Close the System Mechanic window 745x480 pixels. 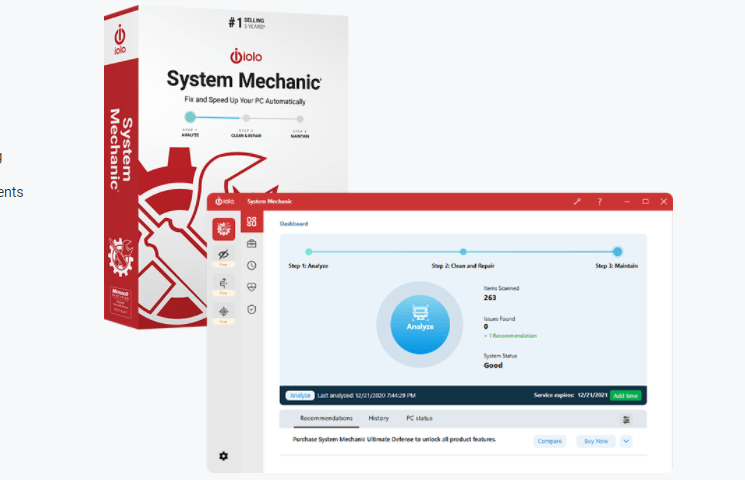pos(664,202)
